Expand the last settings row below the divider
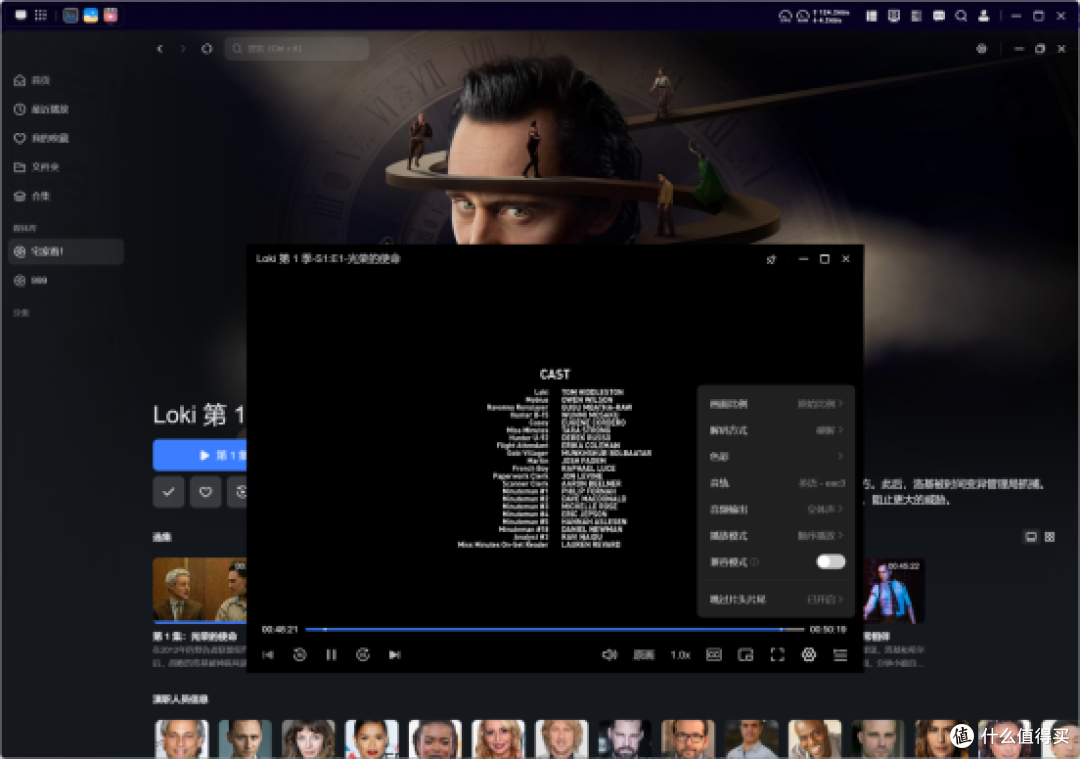 (x=776, y=600)
